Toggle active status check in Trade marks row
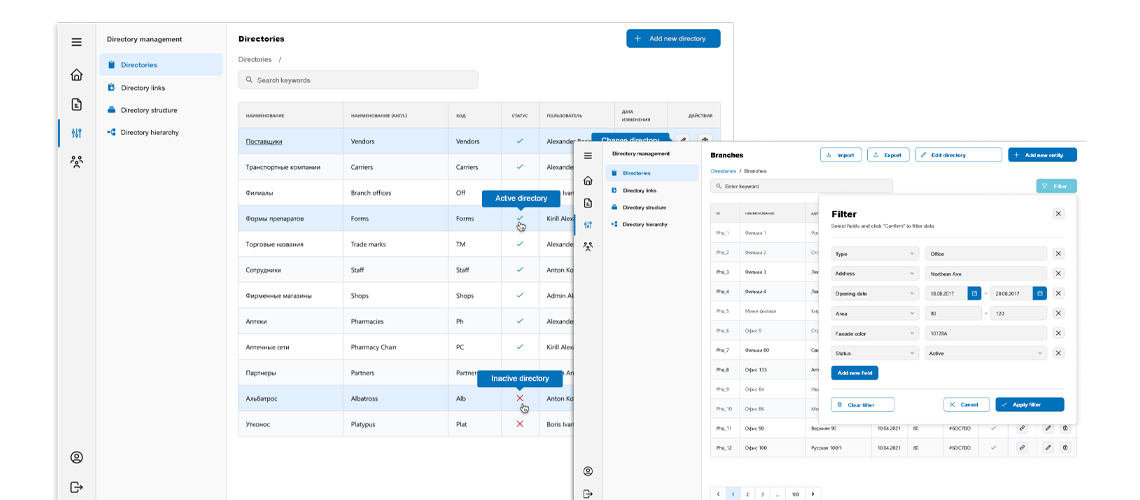Viewport: 1140px width, 500px height. [x=520, y=244]
